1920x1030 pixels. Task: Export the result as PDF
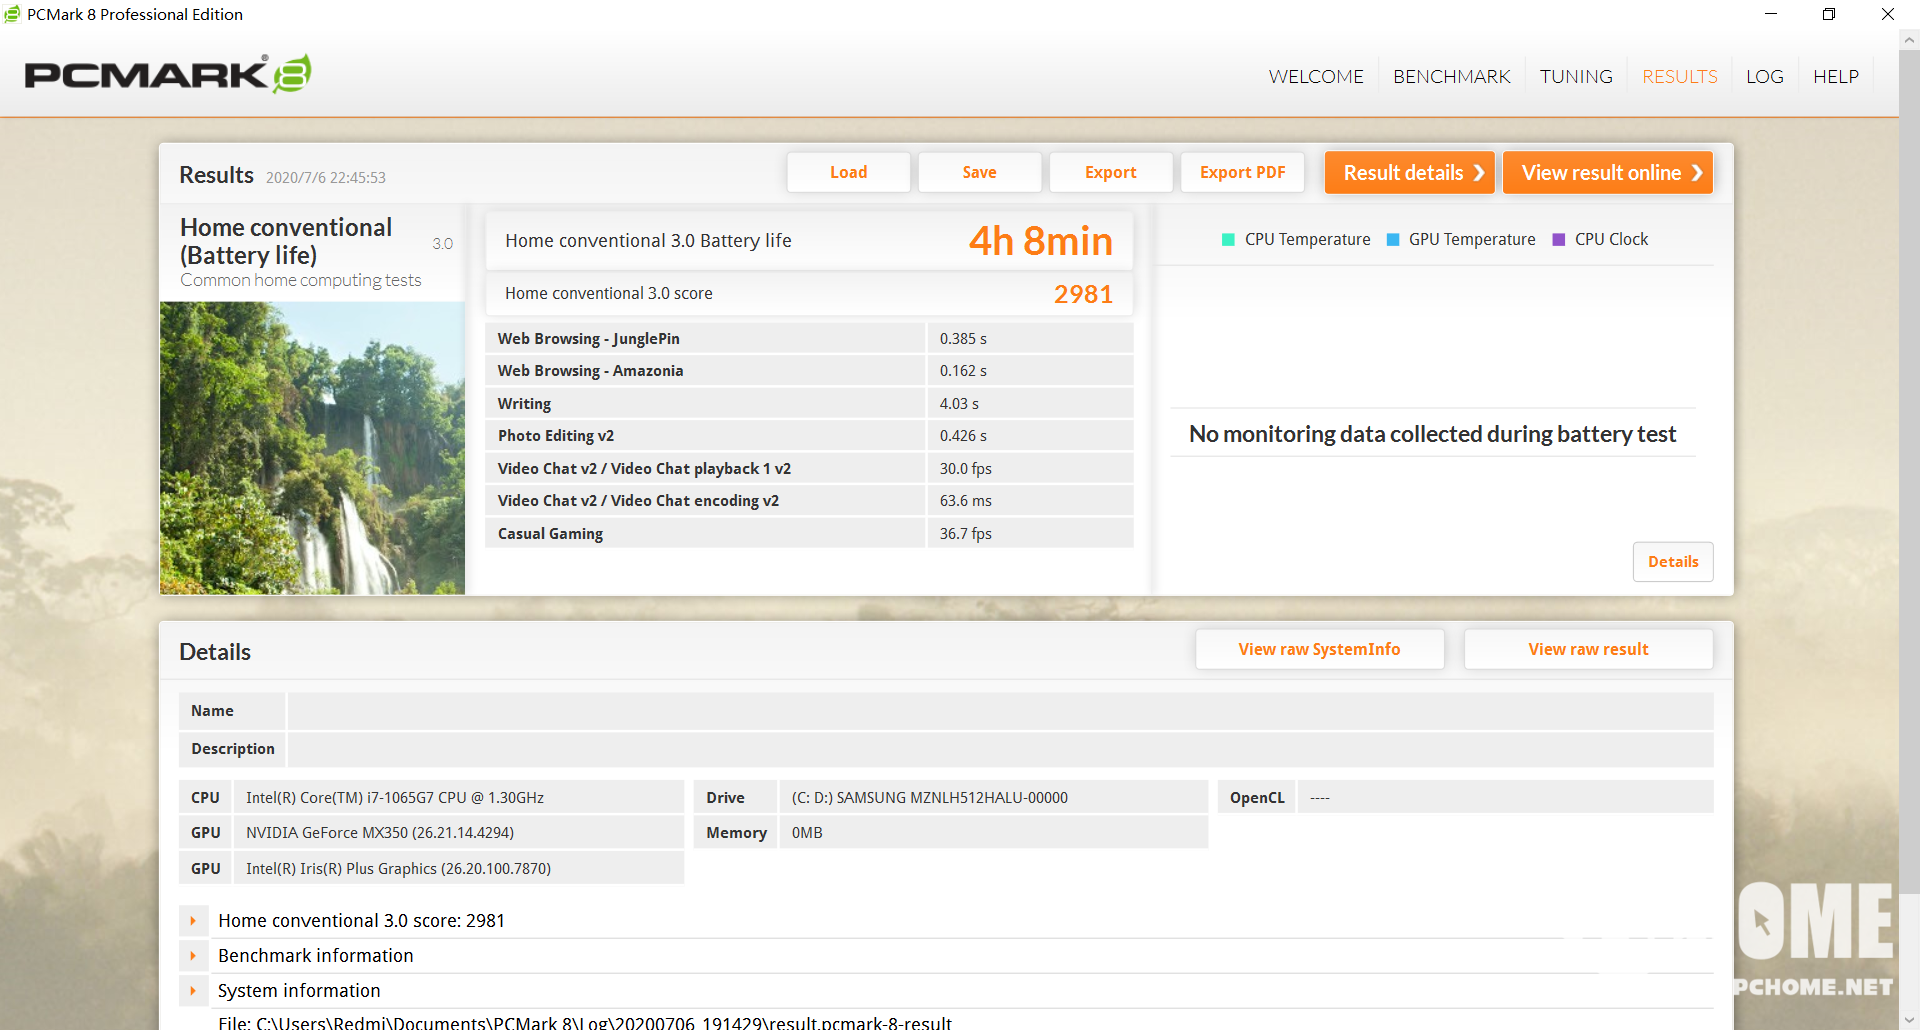click(x=1242, y=173)
